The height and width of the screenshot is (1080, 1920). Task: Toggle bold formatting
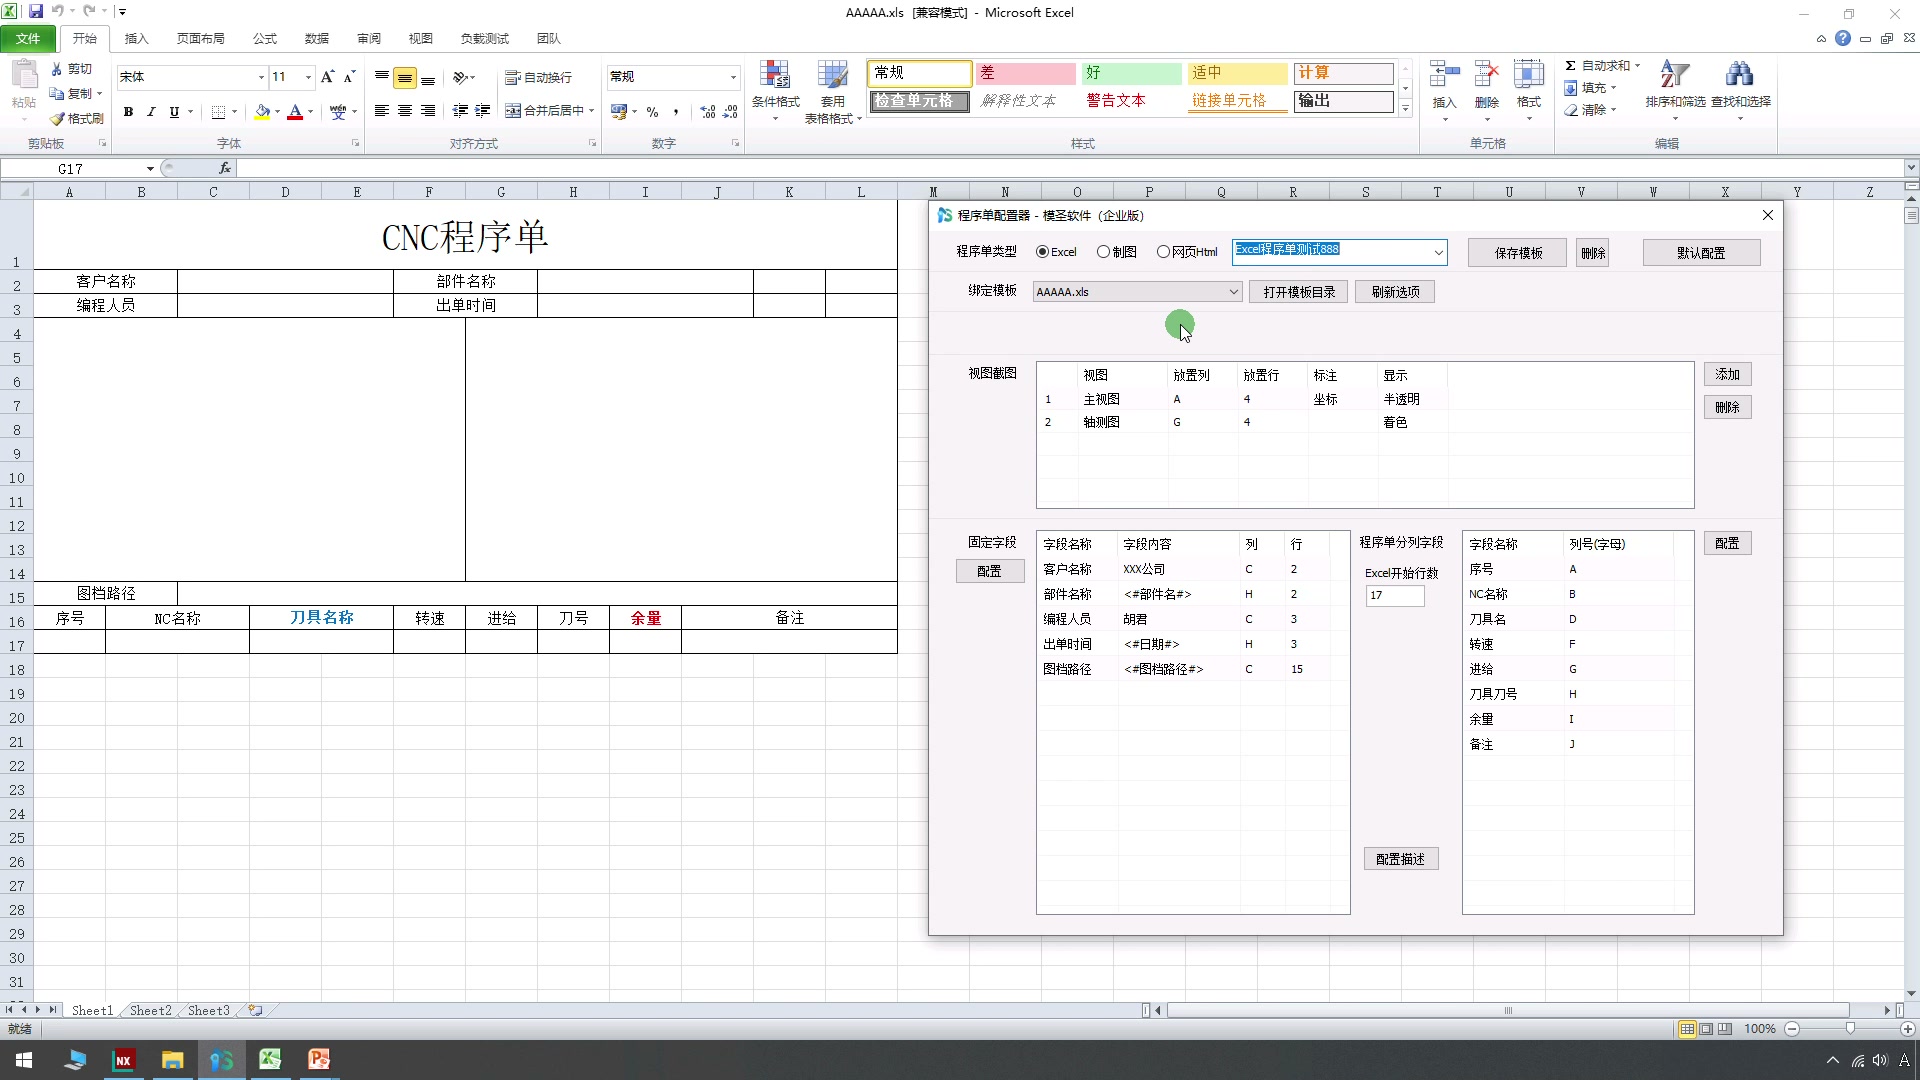click(x=128, y=112)
